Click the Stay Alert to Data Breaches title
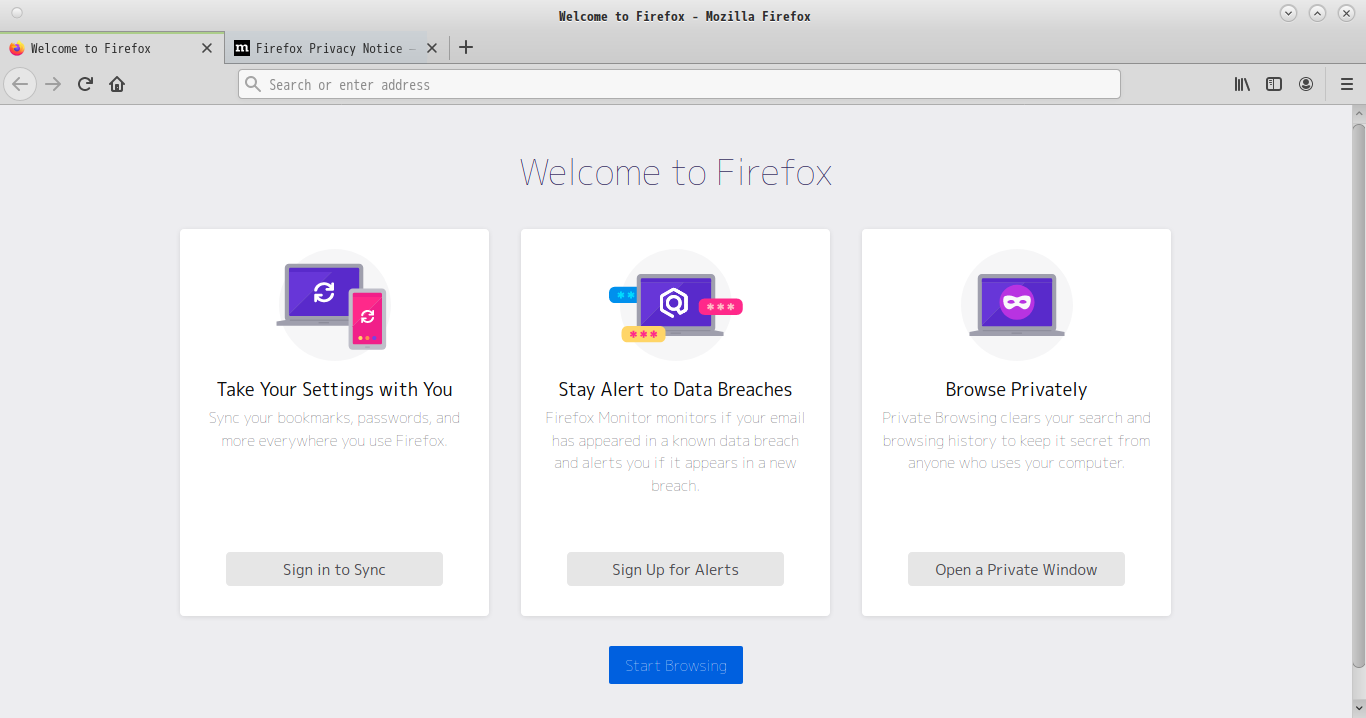 coord(675,390)
